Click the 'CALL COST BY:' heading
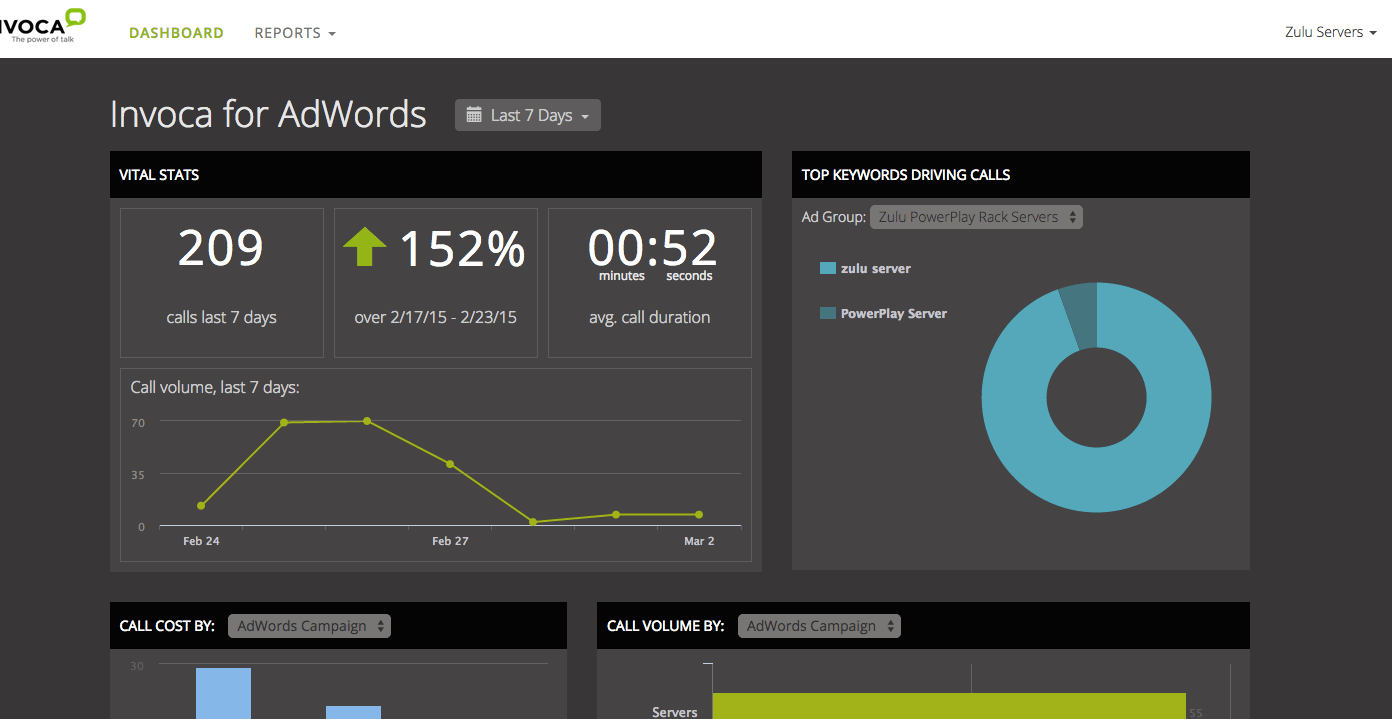This screenshot has height=719, width=1392. click(167, 626)
